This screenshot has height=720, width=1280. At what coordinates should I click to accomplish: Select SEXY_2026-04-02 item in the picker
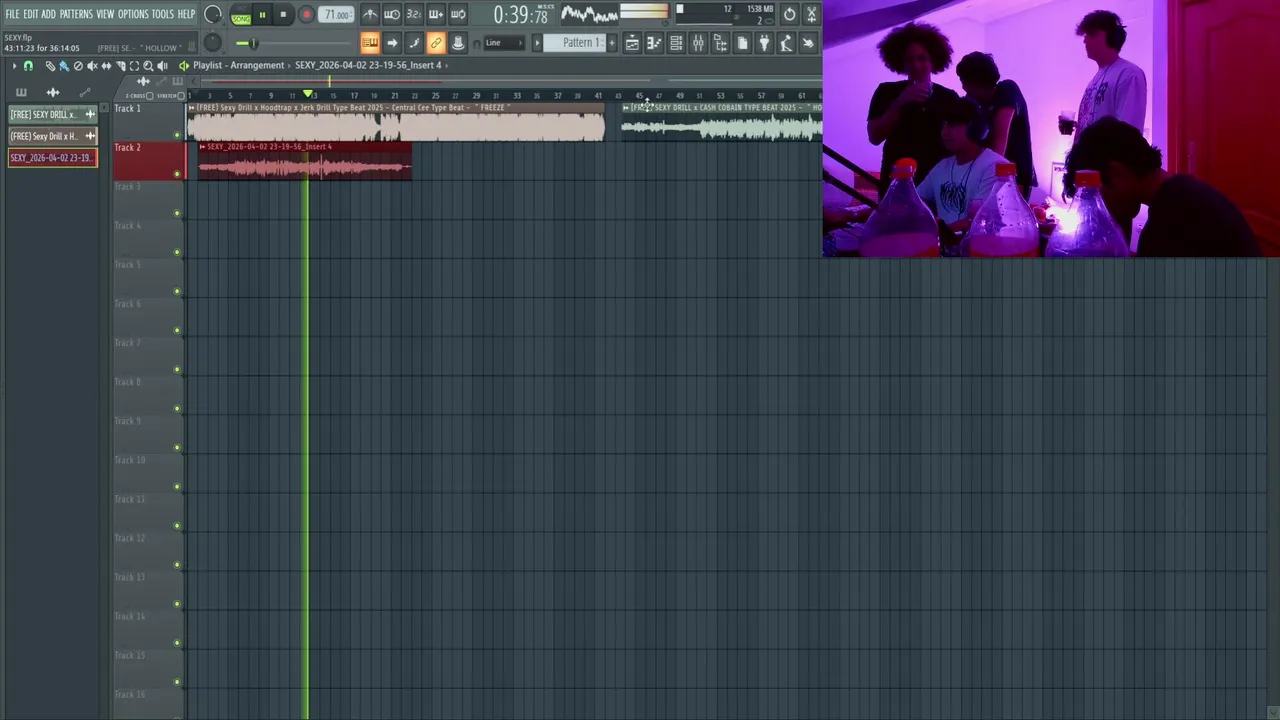click(x=52, y=158)
